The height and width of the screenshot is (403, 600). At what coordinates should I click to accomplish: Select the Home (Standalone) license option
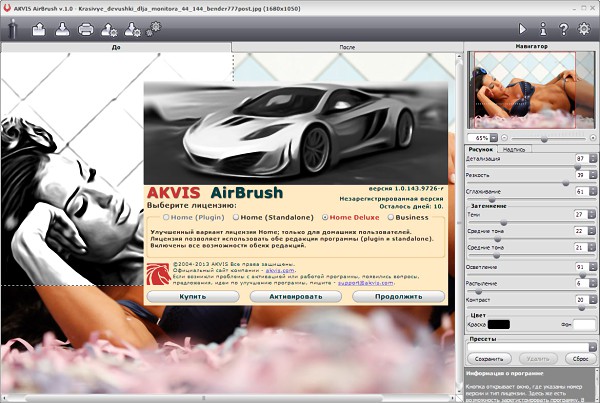tap(273, 217)
